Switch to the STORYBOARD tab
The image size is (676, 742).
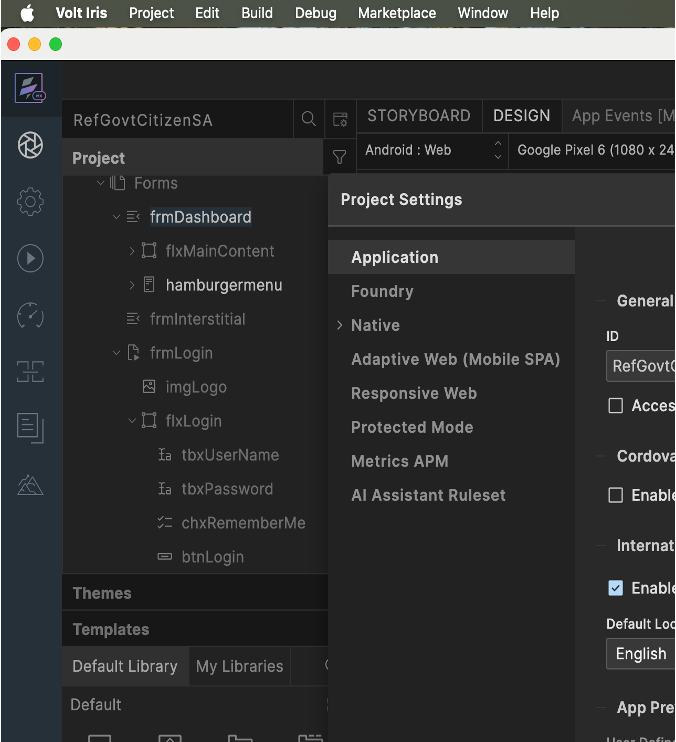coord(418,116)
